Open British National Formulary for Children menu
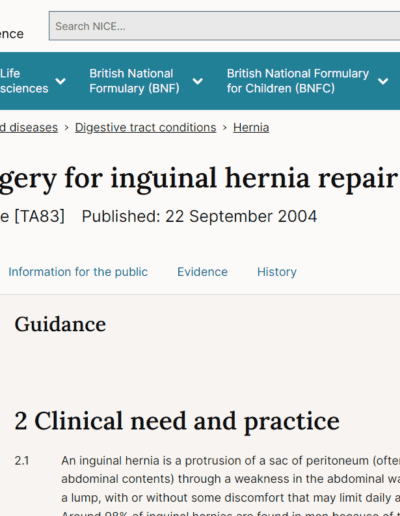Image resolution: width=400 pixels, height=516 pixels. [x=298, y=81]
